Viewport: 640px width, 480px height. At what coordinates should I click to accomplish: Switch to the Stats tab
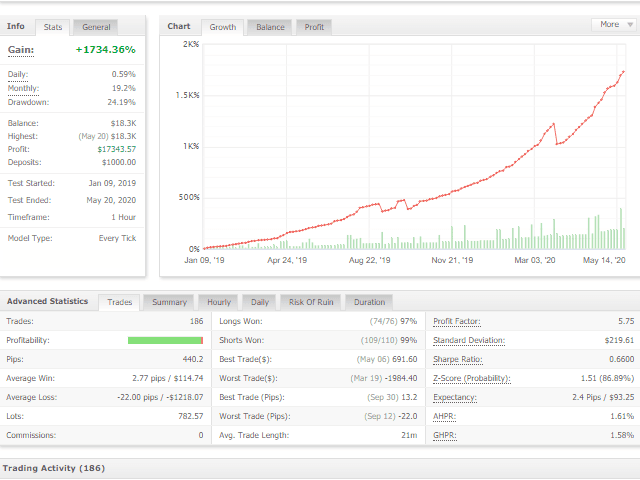(x=54, y=27)
